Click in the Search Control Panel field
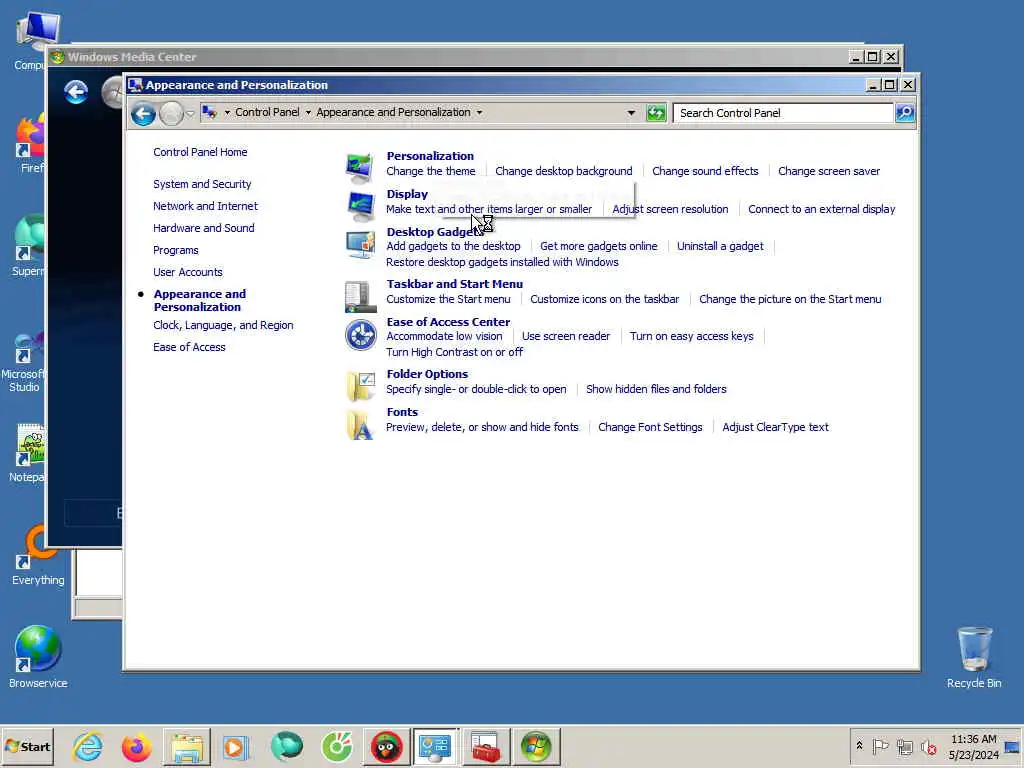The image size is (1024, 768). (x=783, y=113)
